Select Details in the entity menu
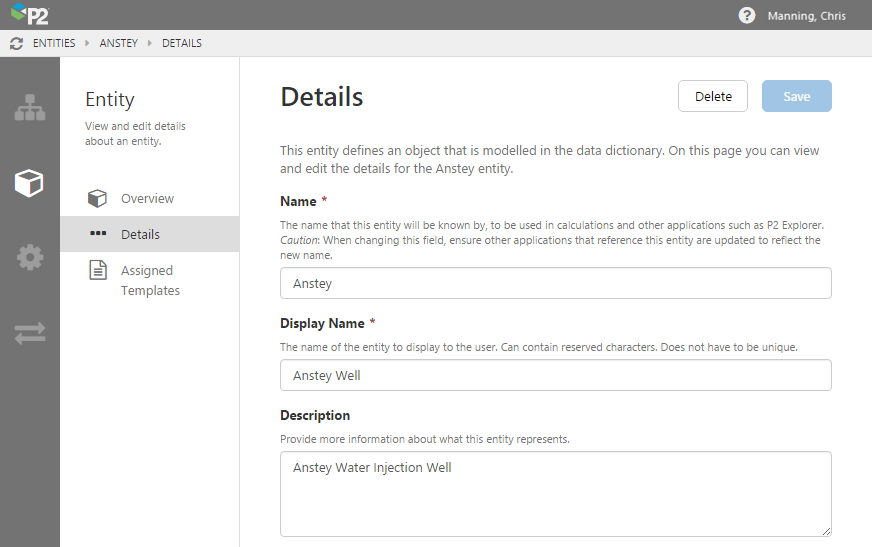This screenshot has width=872, height=547. [x=140, y=234]
